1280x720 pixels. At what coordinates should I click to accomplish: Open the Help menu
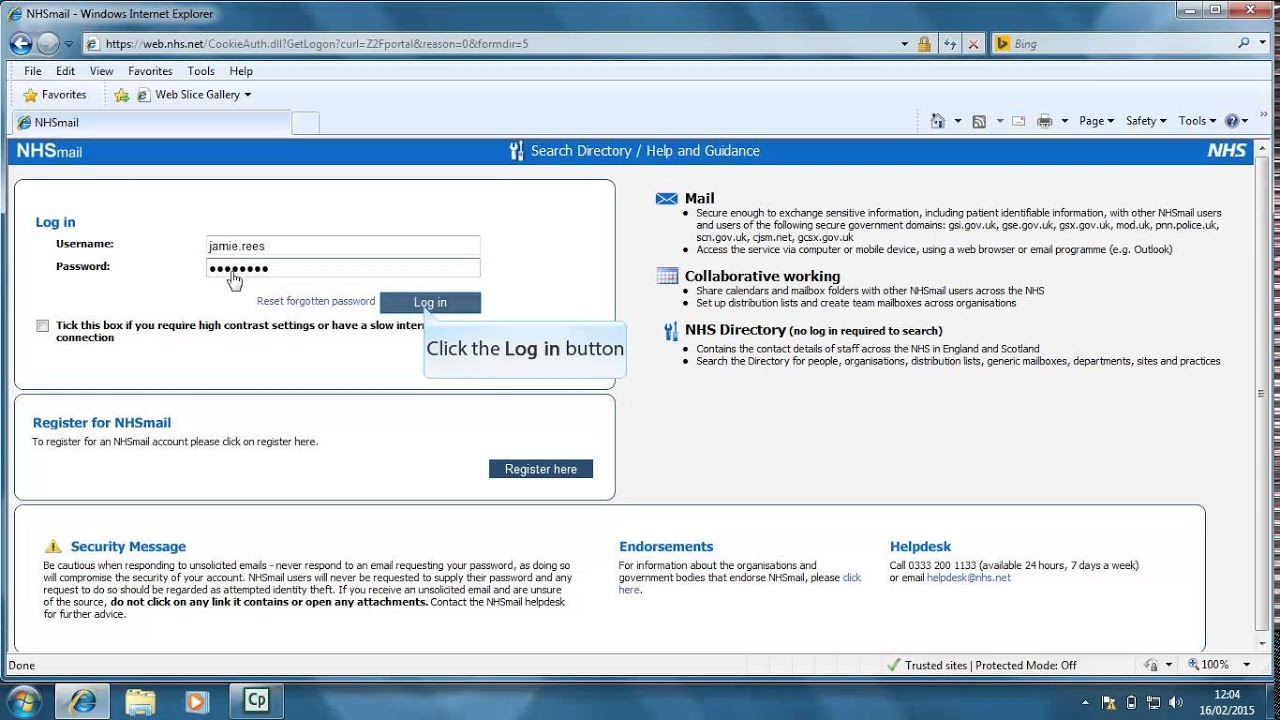[241, 71]
